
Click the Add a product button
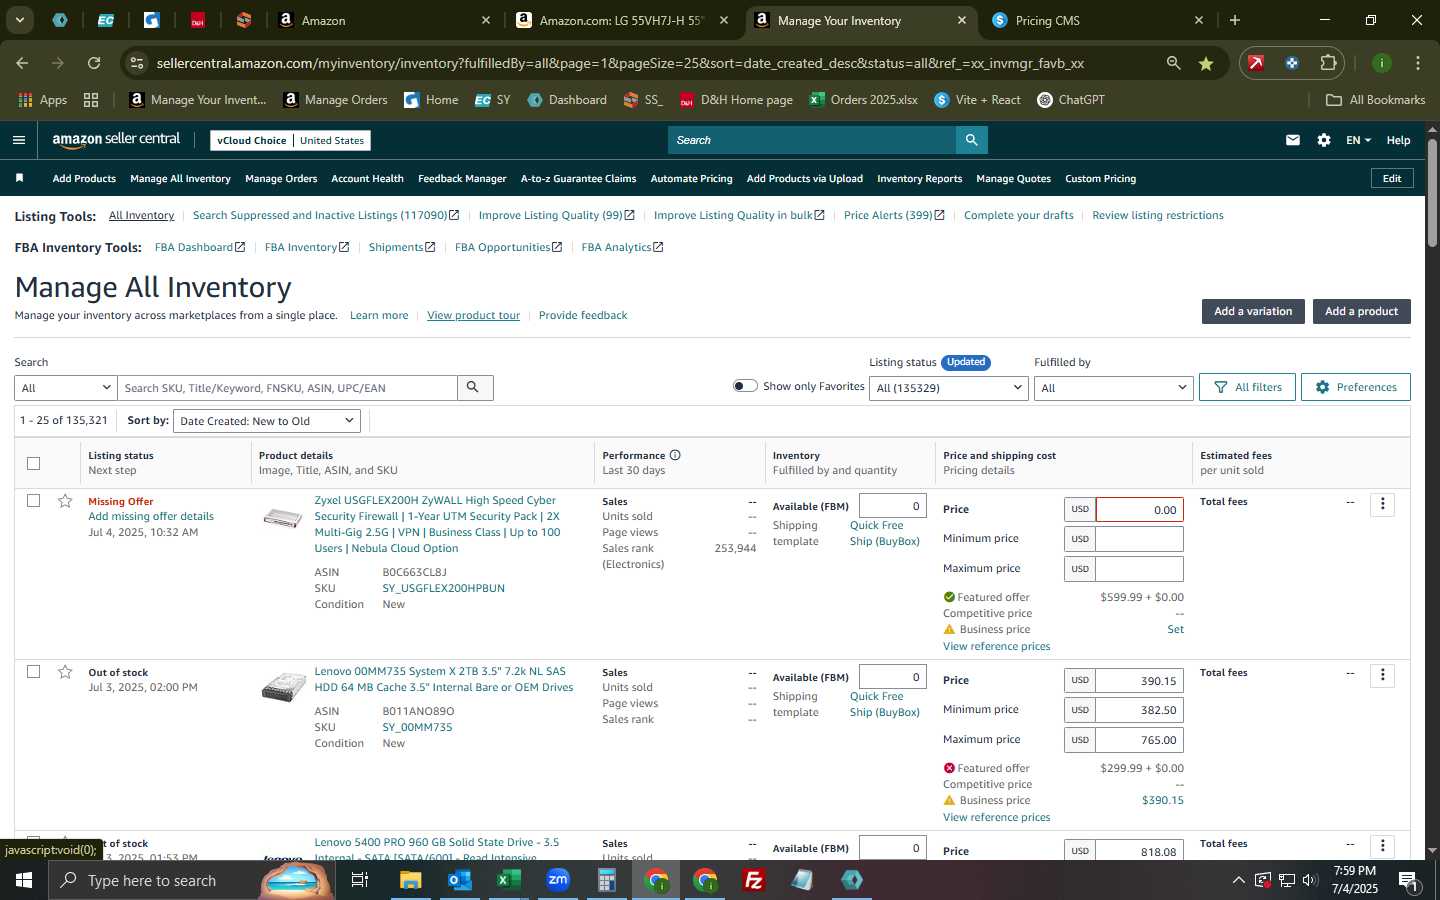[1361, 311]
